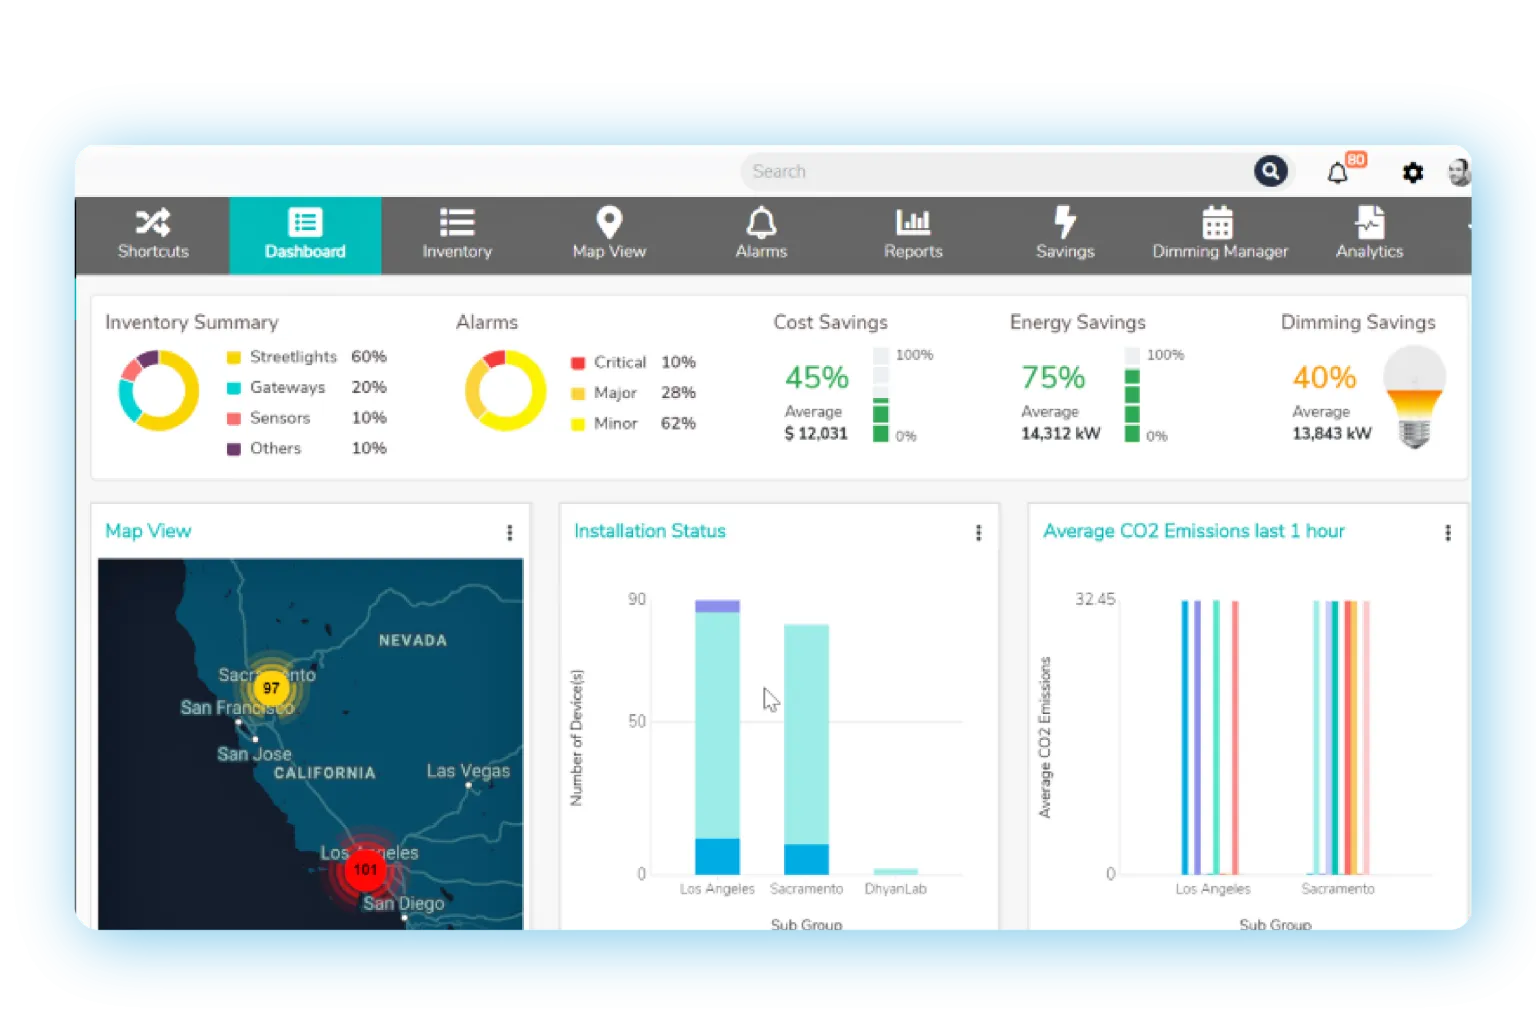Click the Cost Savings level gauge
1536x1024 pixels.
pyautogui.click(x=880, y=395)
